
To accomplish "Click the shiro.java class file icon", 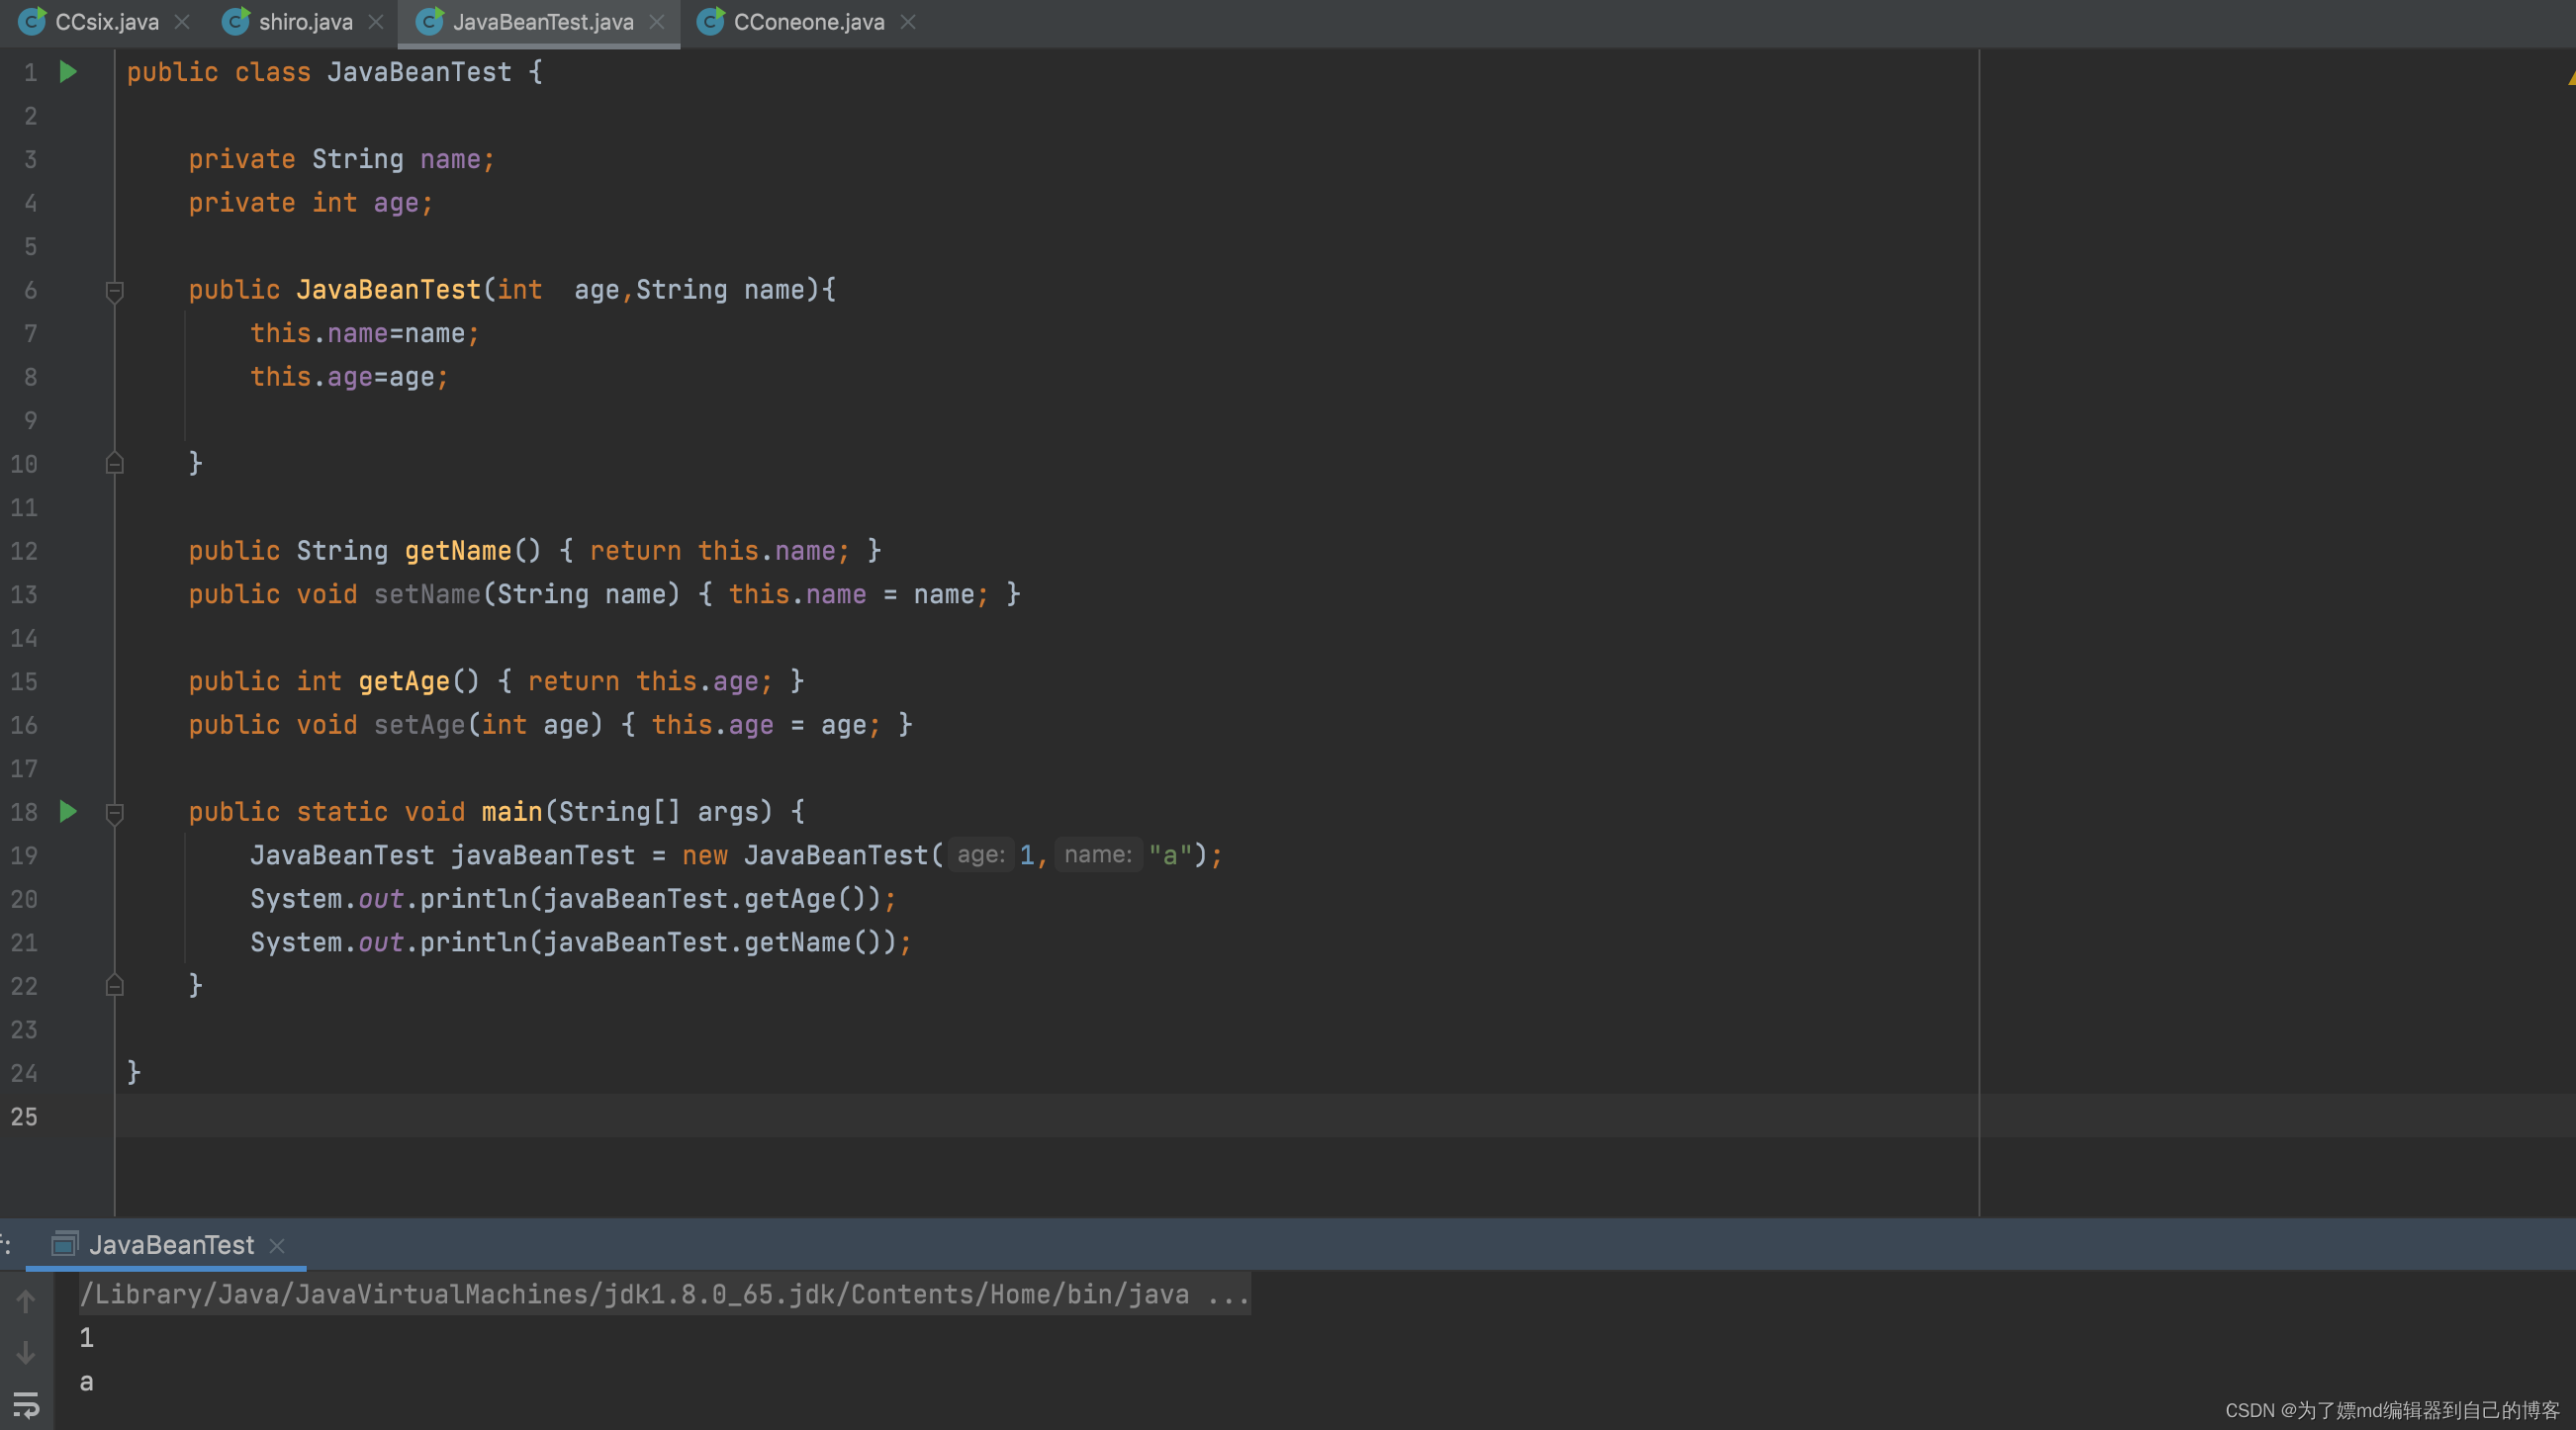I will click(235, 21).
